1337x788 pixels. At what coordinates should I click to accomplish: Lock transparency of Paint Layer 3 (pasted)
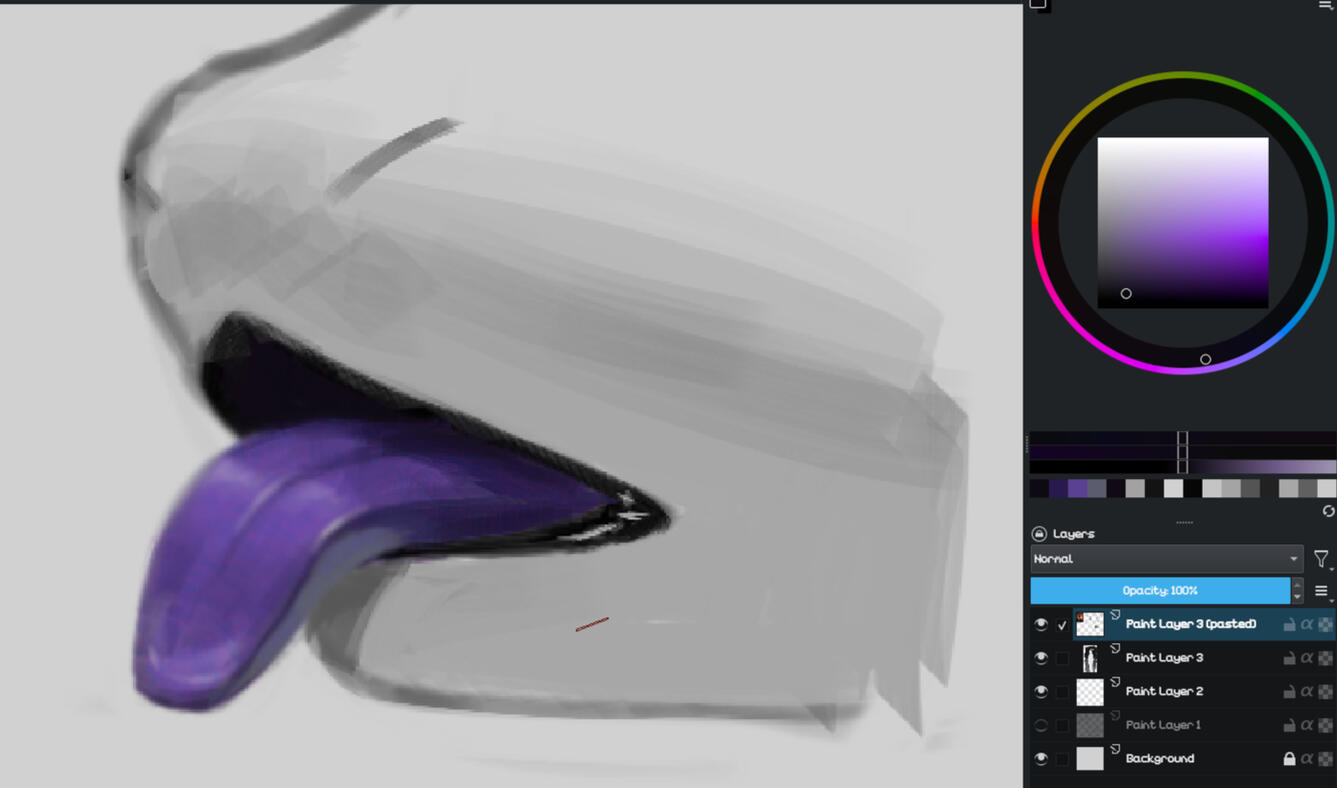click(1325, 624)
